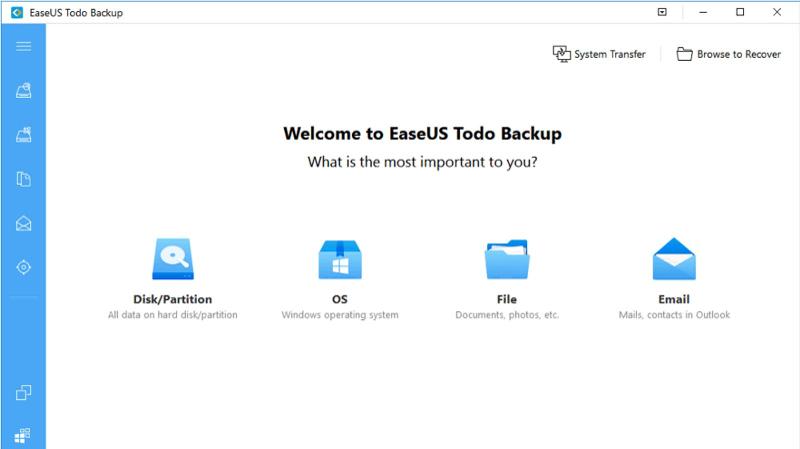Select Mail backup sidebar icon
This screenshot has width=800, height=449.
(x=23, y=223)
